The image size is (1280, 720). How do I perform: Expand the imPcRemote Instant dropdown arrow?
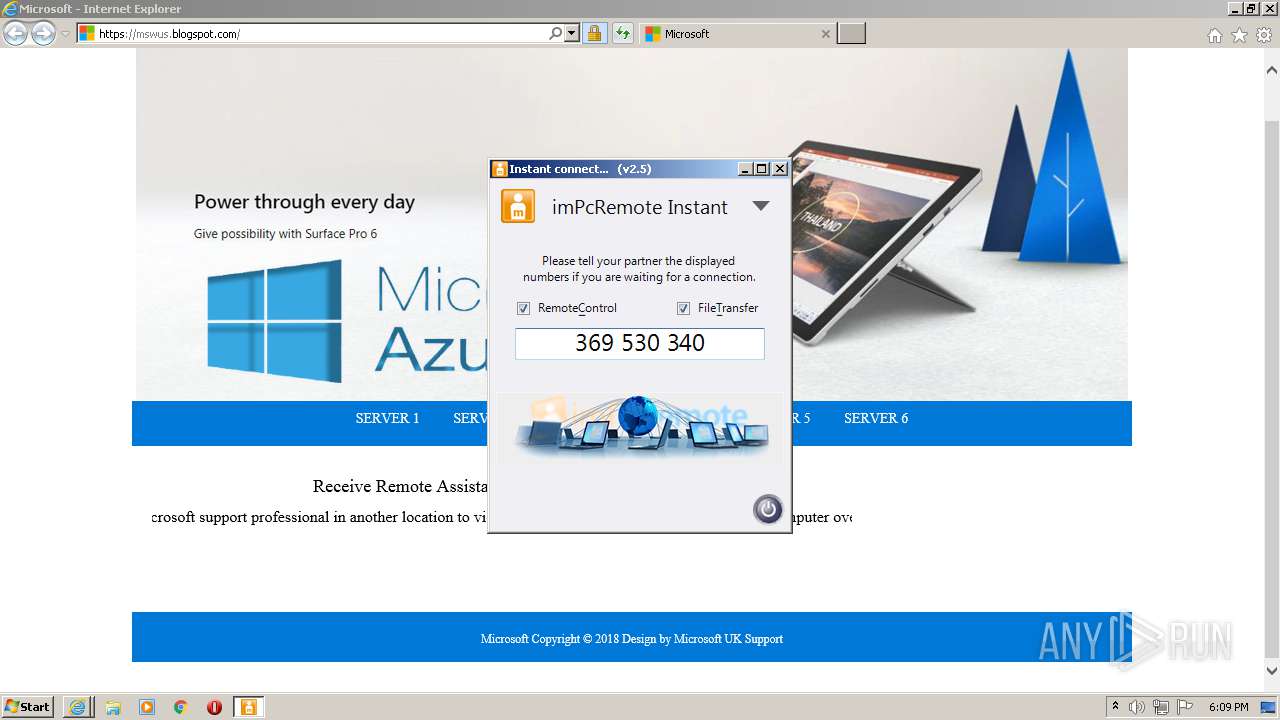761,206
